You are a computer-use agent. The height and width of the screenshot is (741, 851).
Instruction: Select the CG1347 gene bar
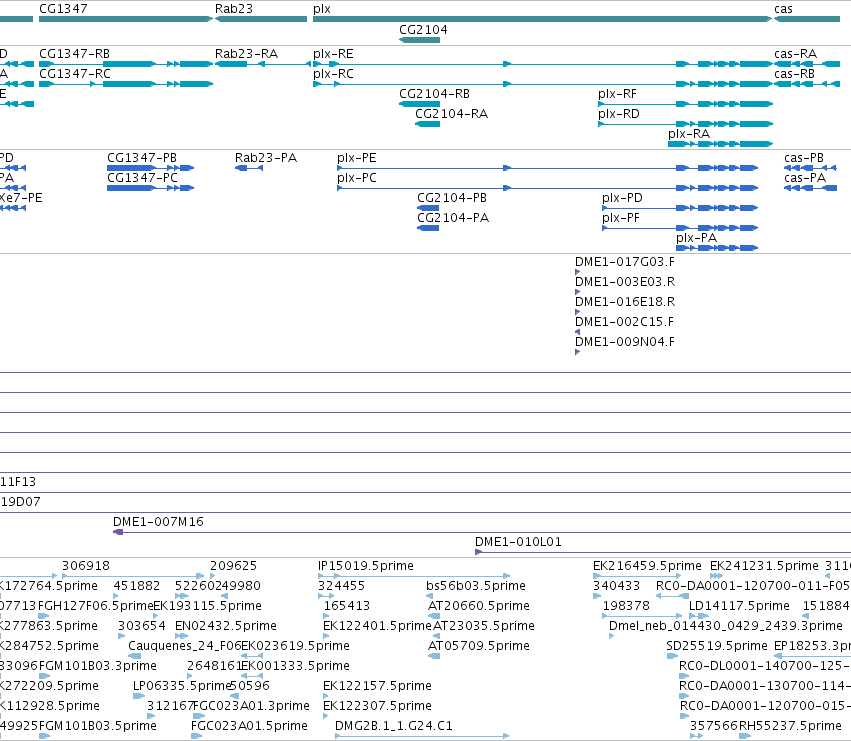pos(126,19)
